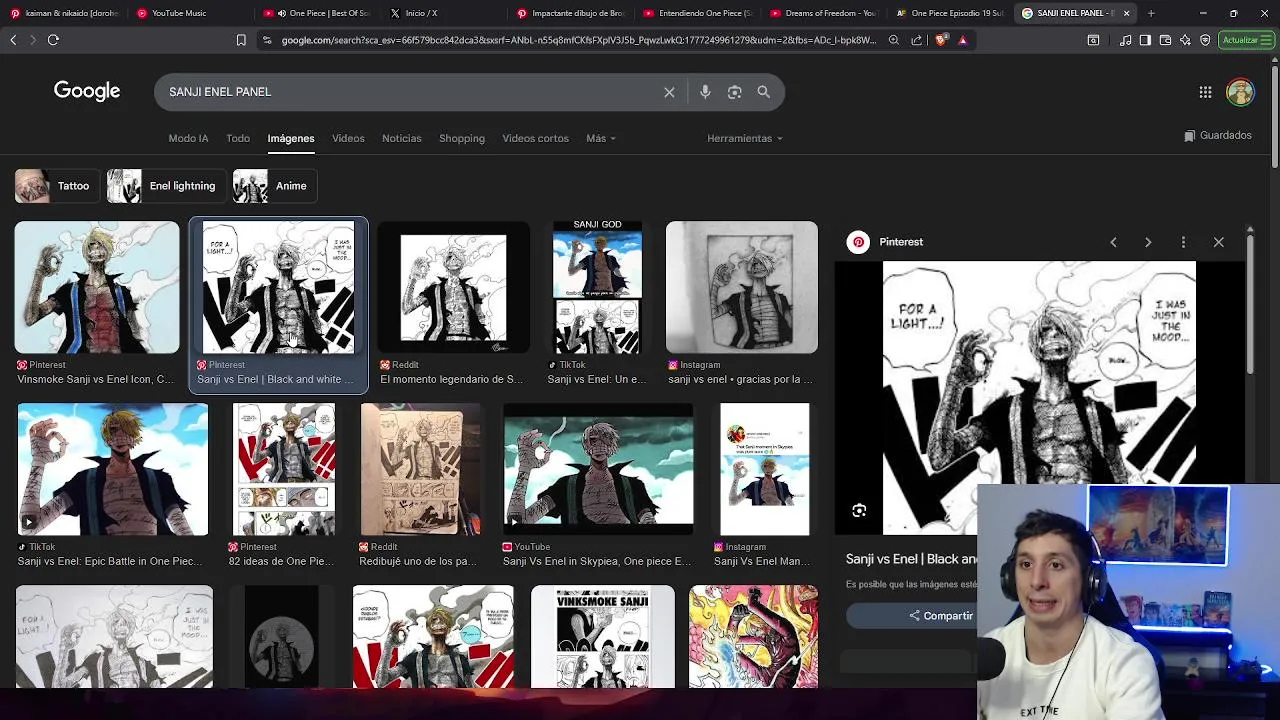
Task: Toggle the browser sidebar panel icon
Action: 1145,40
